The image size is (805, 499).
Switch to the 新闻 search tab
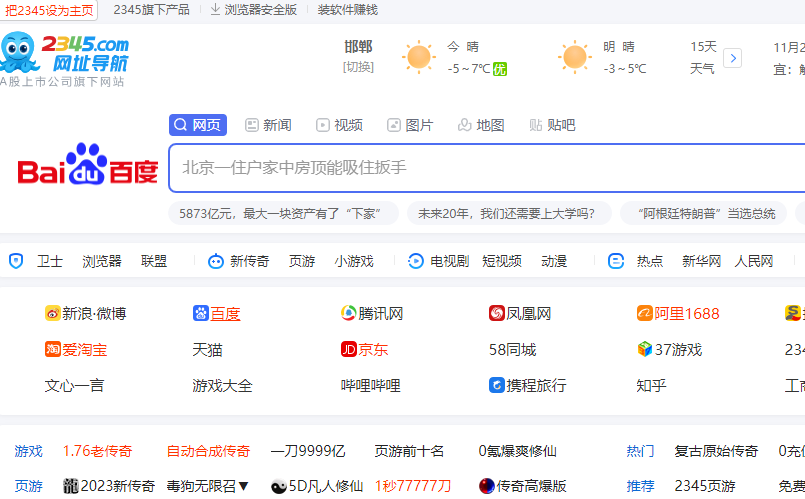pos(269,125)
